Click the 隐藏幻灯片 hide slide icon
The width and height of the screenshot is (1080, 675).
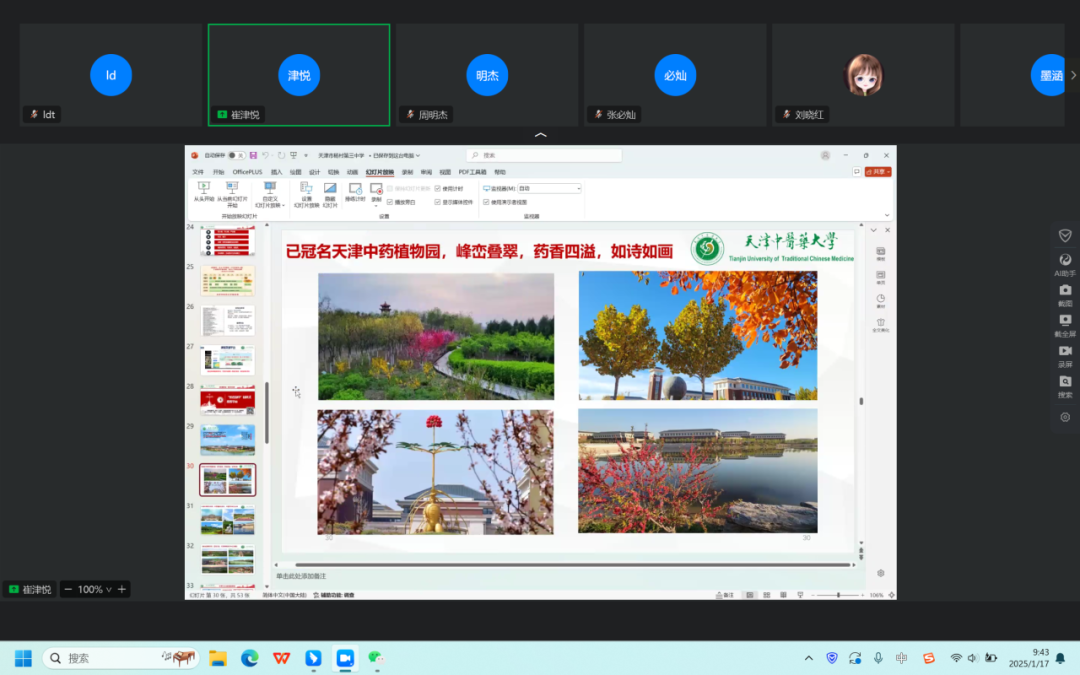point(330,192)
